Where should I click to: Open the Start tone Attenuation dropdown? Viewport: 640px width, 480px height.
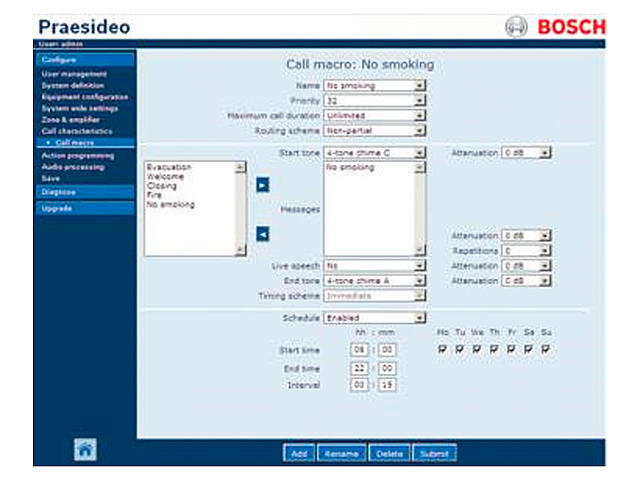pyautogui.click(x=526, y=153)
